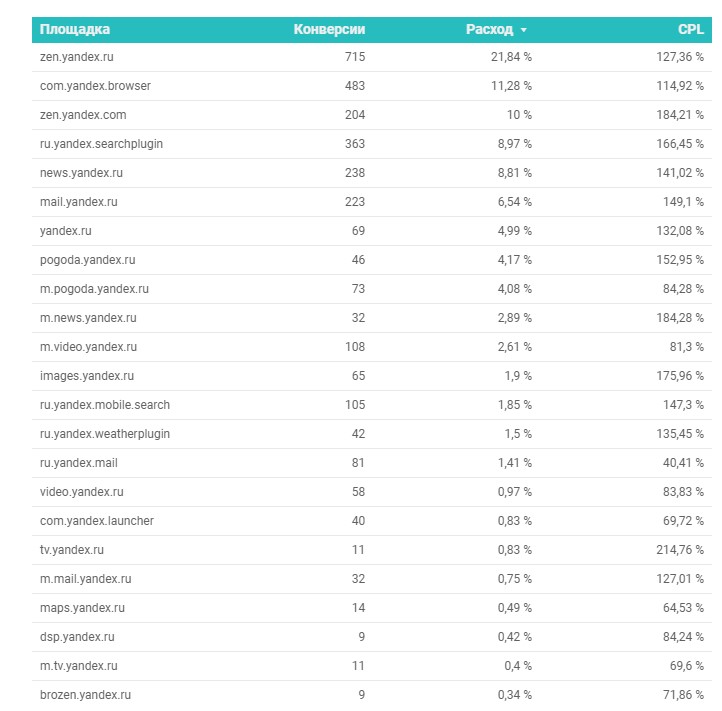Select maps.yandex.ru row
Image resolution: width=722 pixels, height=711 pixels.
pos(80,608)
